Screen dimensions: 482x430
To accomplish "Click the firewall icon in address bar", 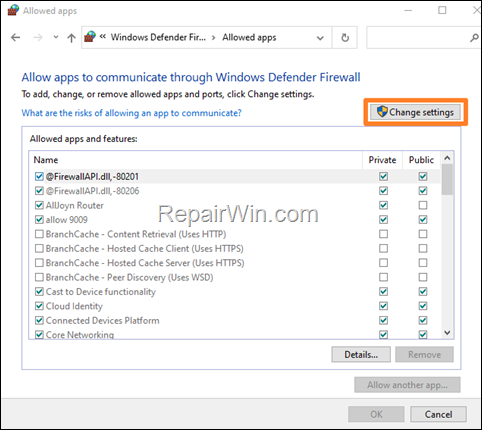I will (x=90, y=37).
